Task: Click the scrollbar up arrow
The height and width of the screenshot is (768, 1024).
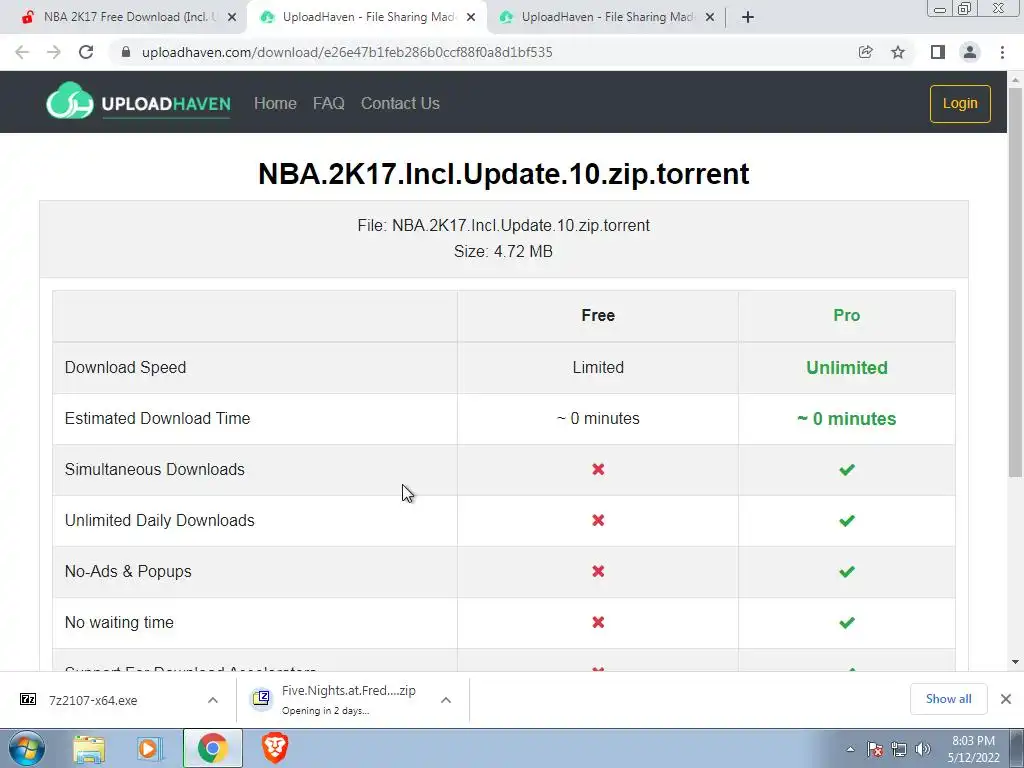Action: (x=1015, y=80)
